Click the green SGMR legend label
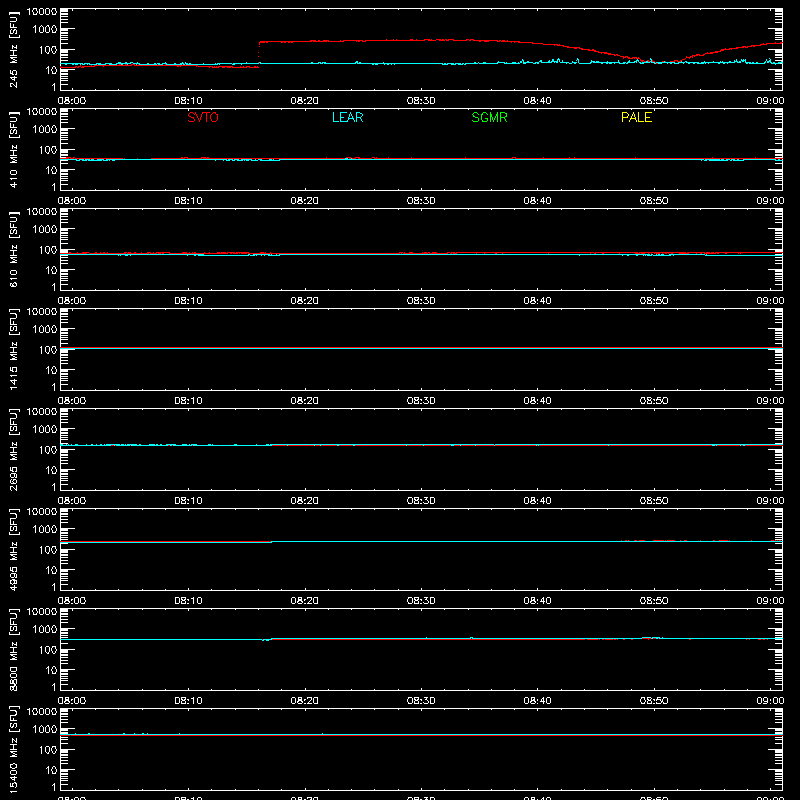 point(489,117)
